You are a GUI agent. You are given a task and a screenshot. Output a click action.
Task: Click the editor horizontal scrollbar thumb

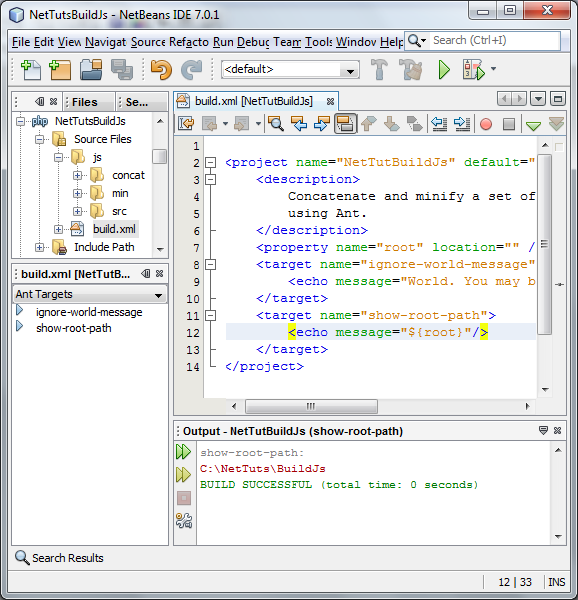(311, 406)
